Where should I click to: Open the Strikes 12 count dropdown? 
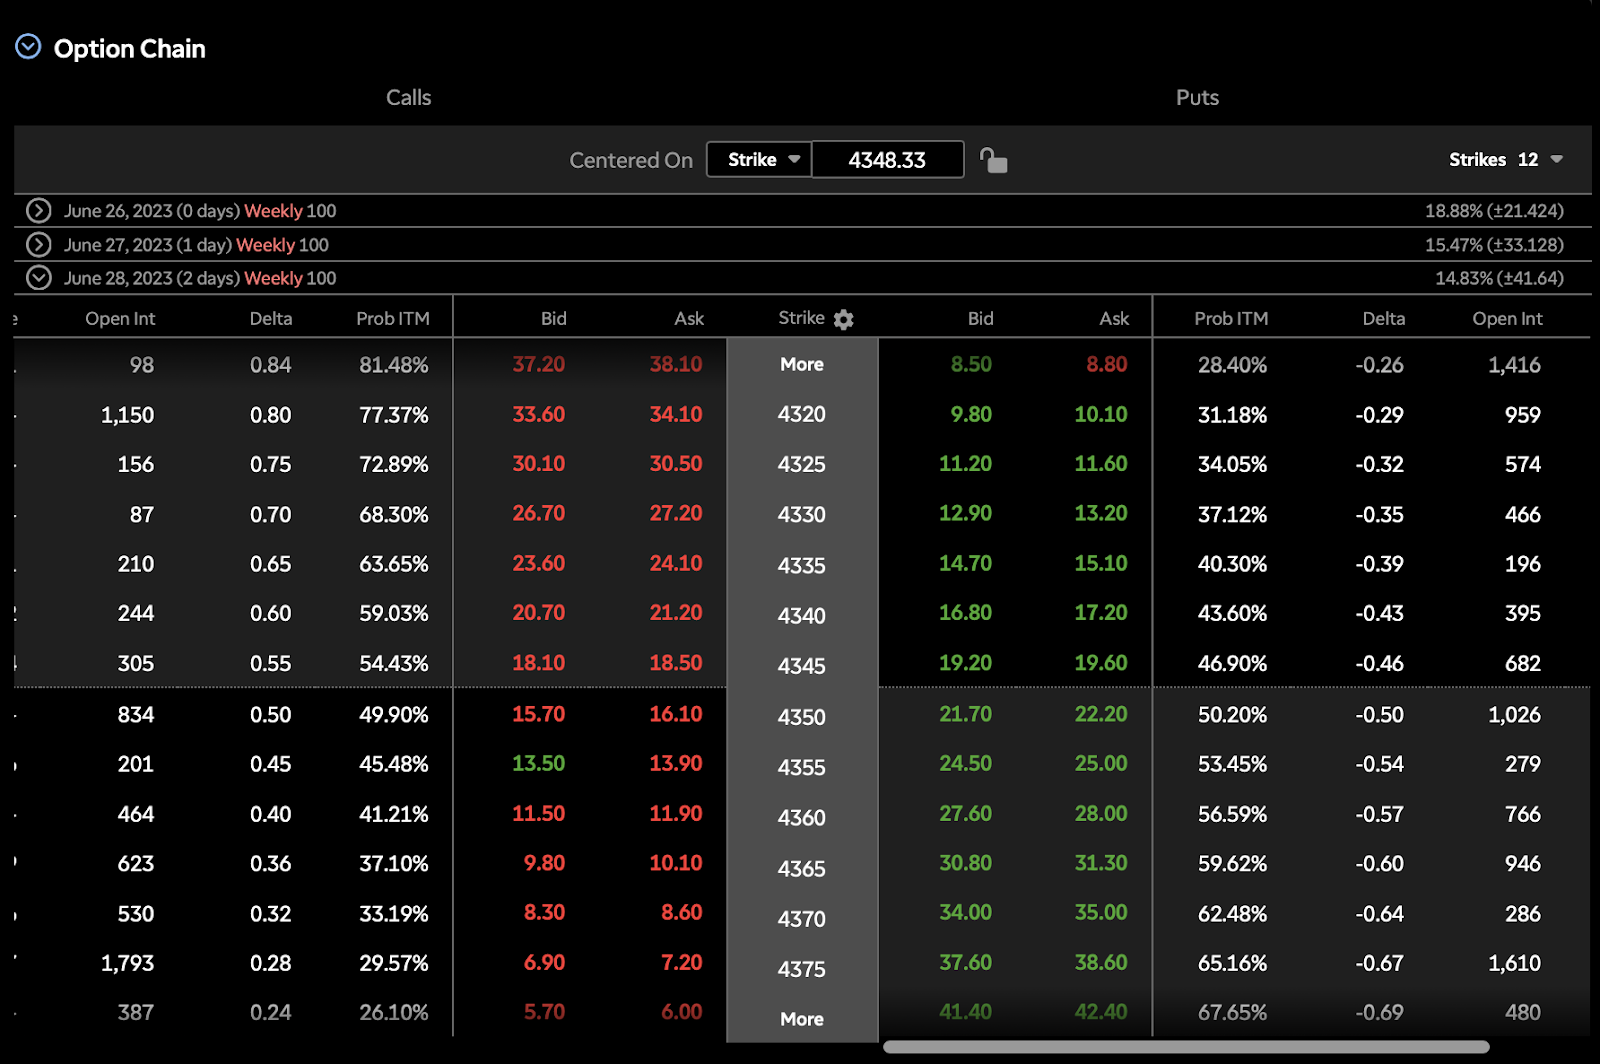tap(1506, 160)
